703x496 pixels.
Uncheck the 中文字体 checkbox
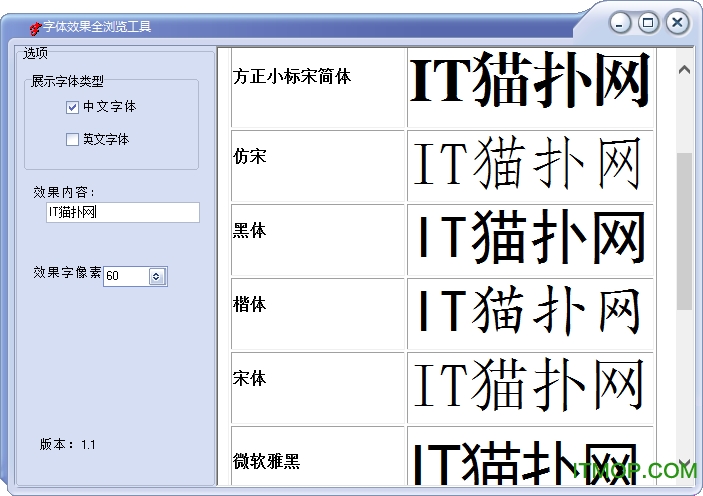click(x=72, y=107)
